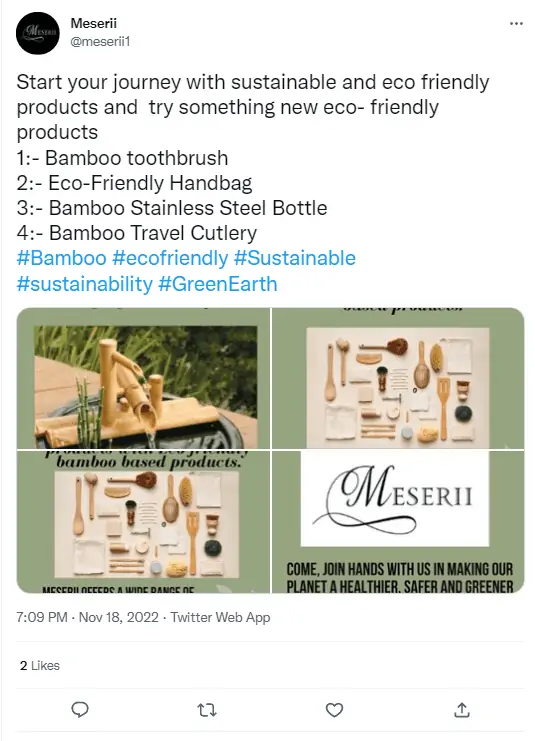Retweet this post using the retweet icon
This screenshot has height=741, width=535.
tap(207, 710)
